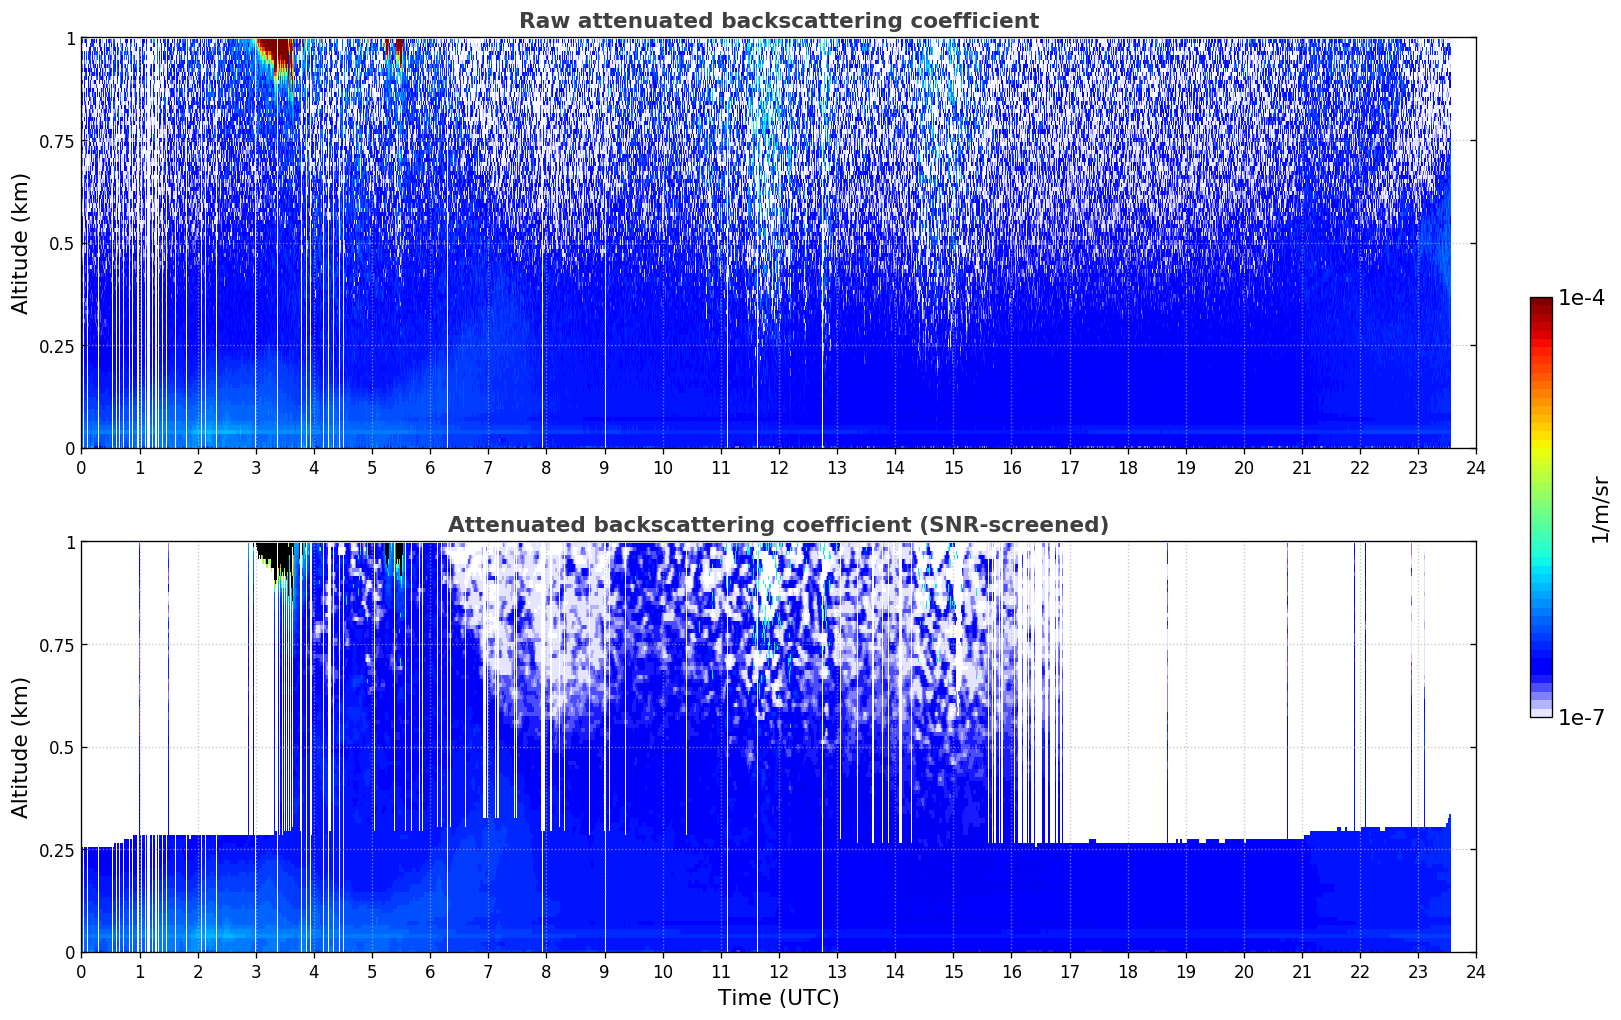
Task: Click the 'Raw attenuated backscattering coefficient' title
Action: [778, 21]
